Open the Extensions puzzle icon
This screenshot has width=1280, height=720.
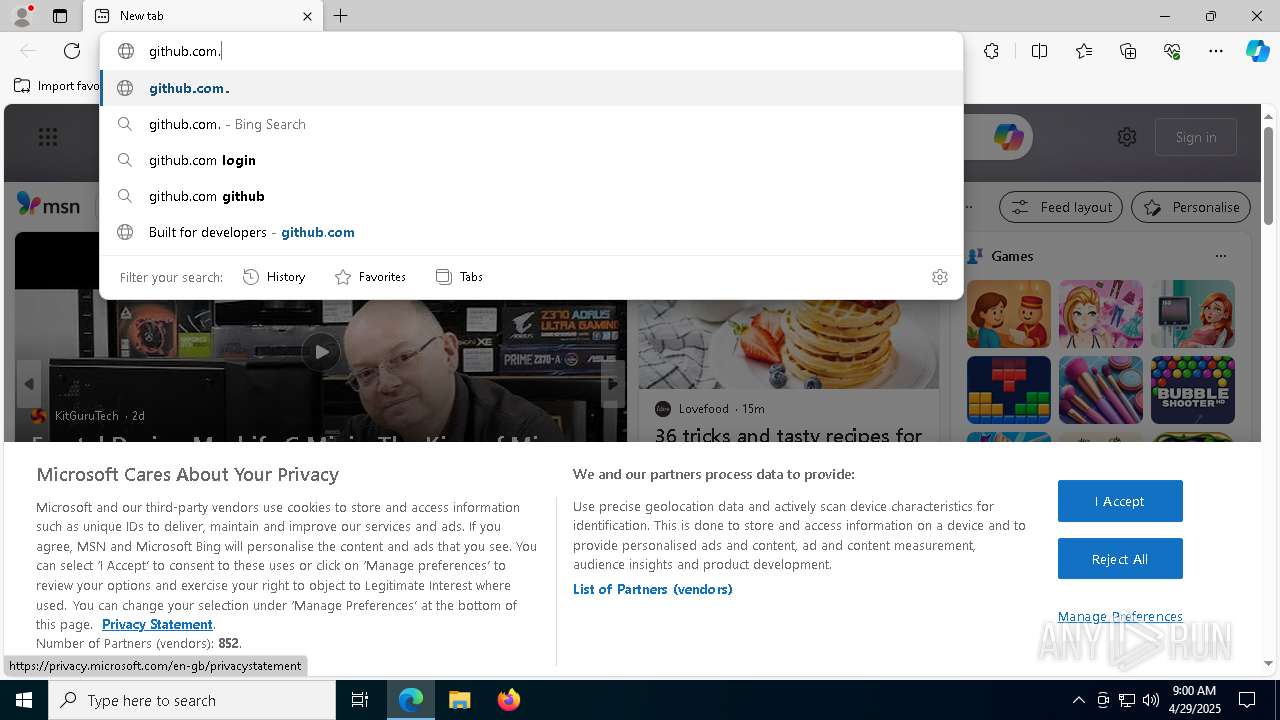(x=991, y=51)
